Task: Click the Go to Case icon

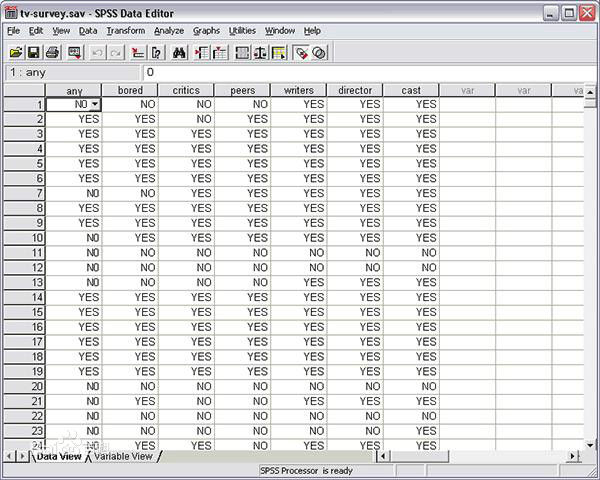Action: click(x=137, y=52)
